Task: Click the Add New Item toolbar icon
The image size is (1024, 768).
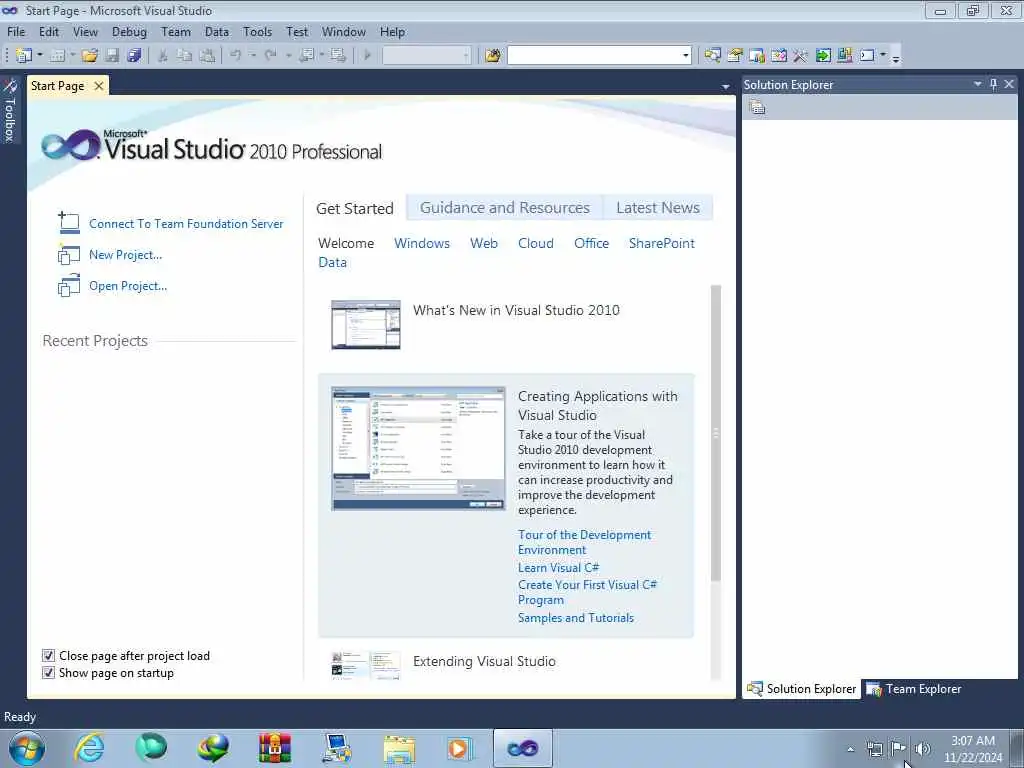Action: point(57,56)
